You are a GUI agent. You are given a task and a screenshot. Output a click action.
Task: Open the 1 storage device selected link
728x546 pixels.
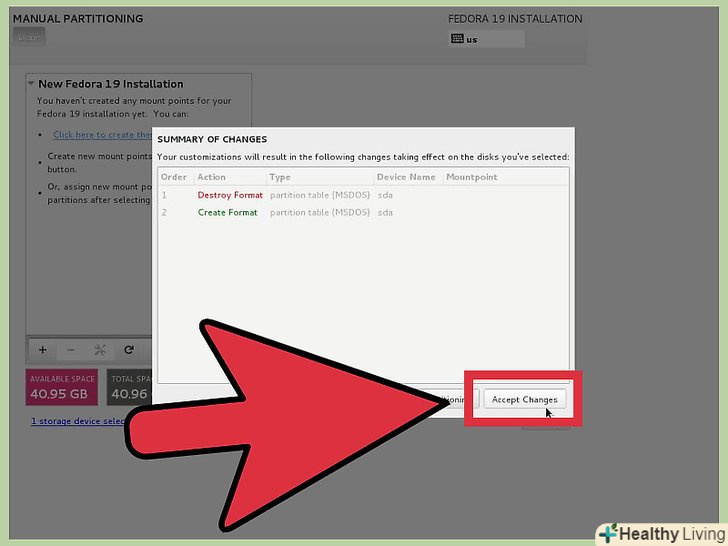coord(78,421)
